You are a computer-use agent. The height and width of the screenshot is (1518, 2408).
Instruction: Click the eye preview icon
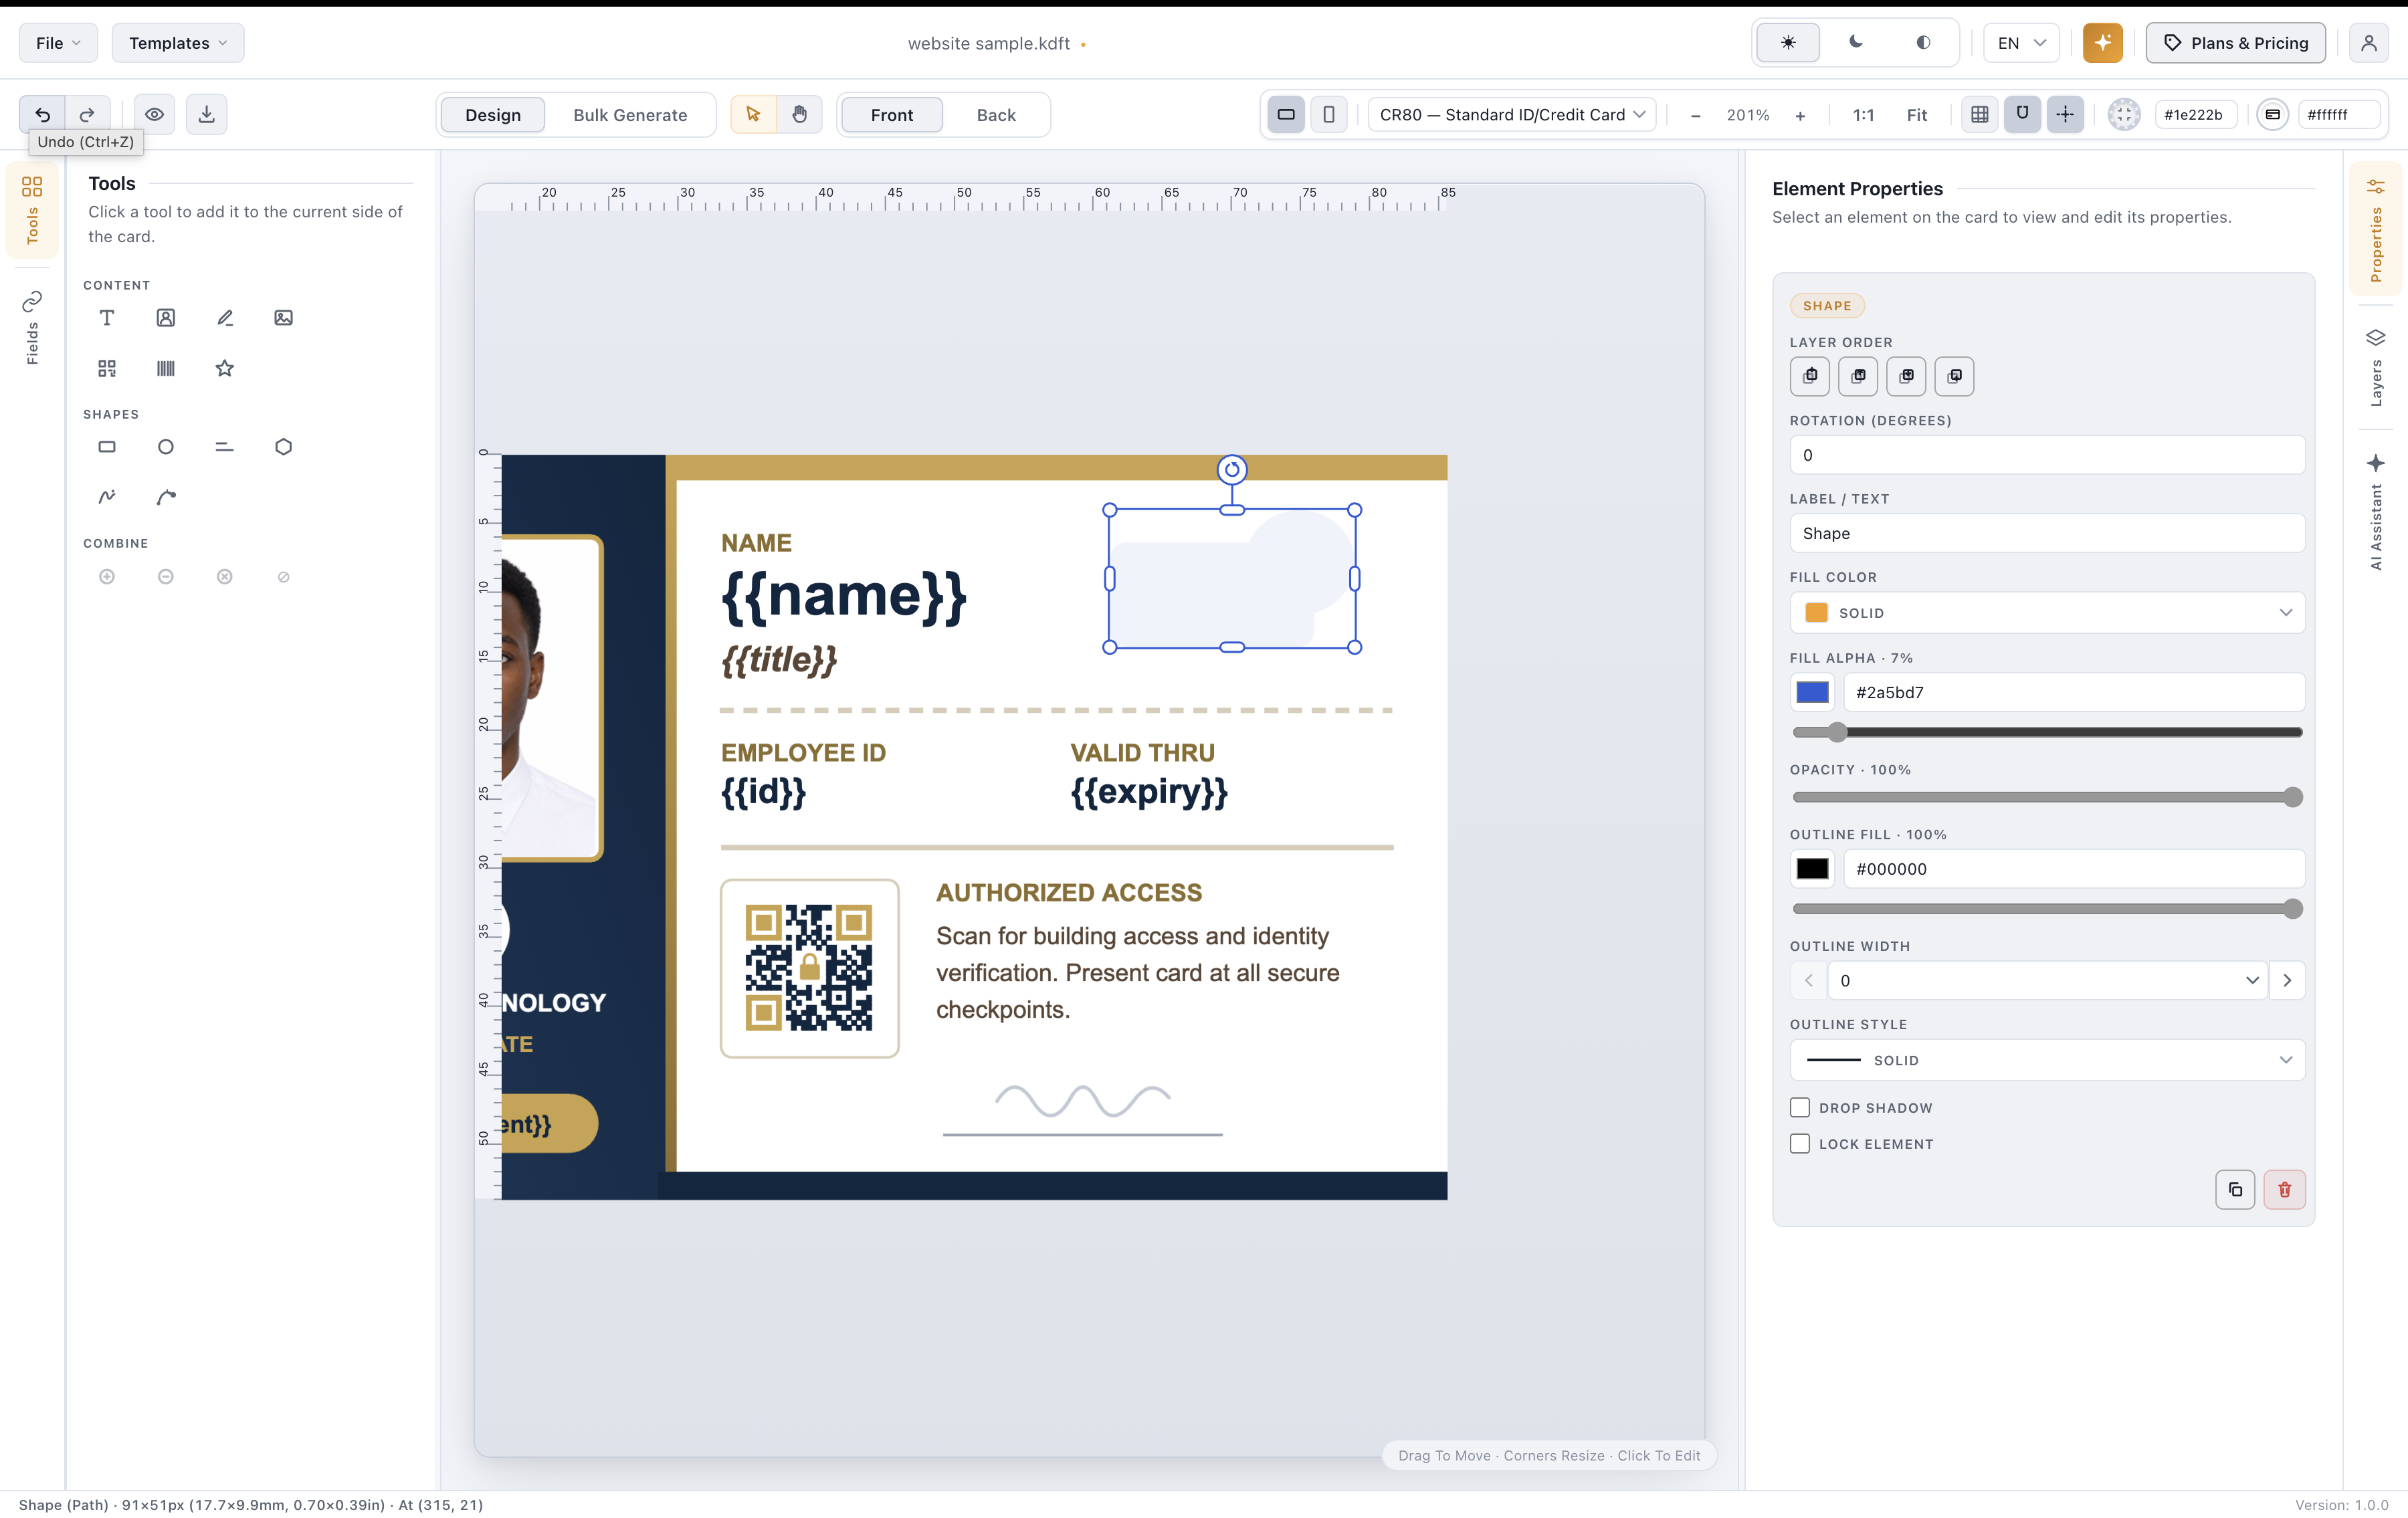[x=154, y=114]
